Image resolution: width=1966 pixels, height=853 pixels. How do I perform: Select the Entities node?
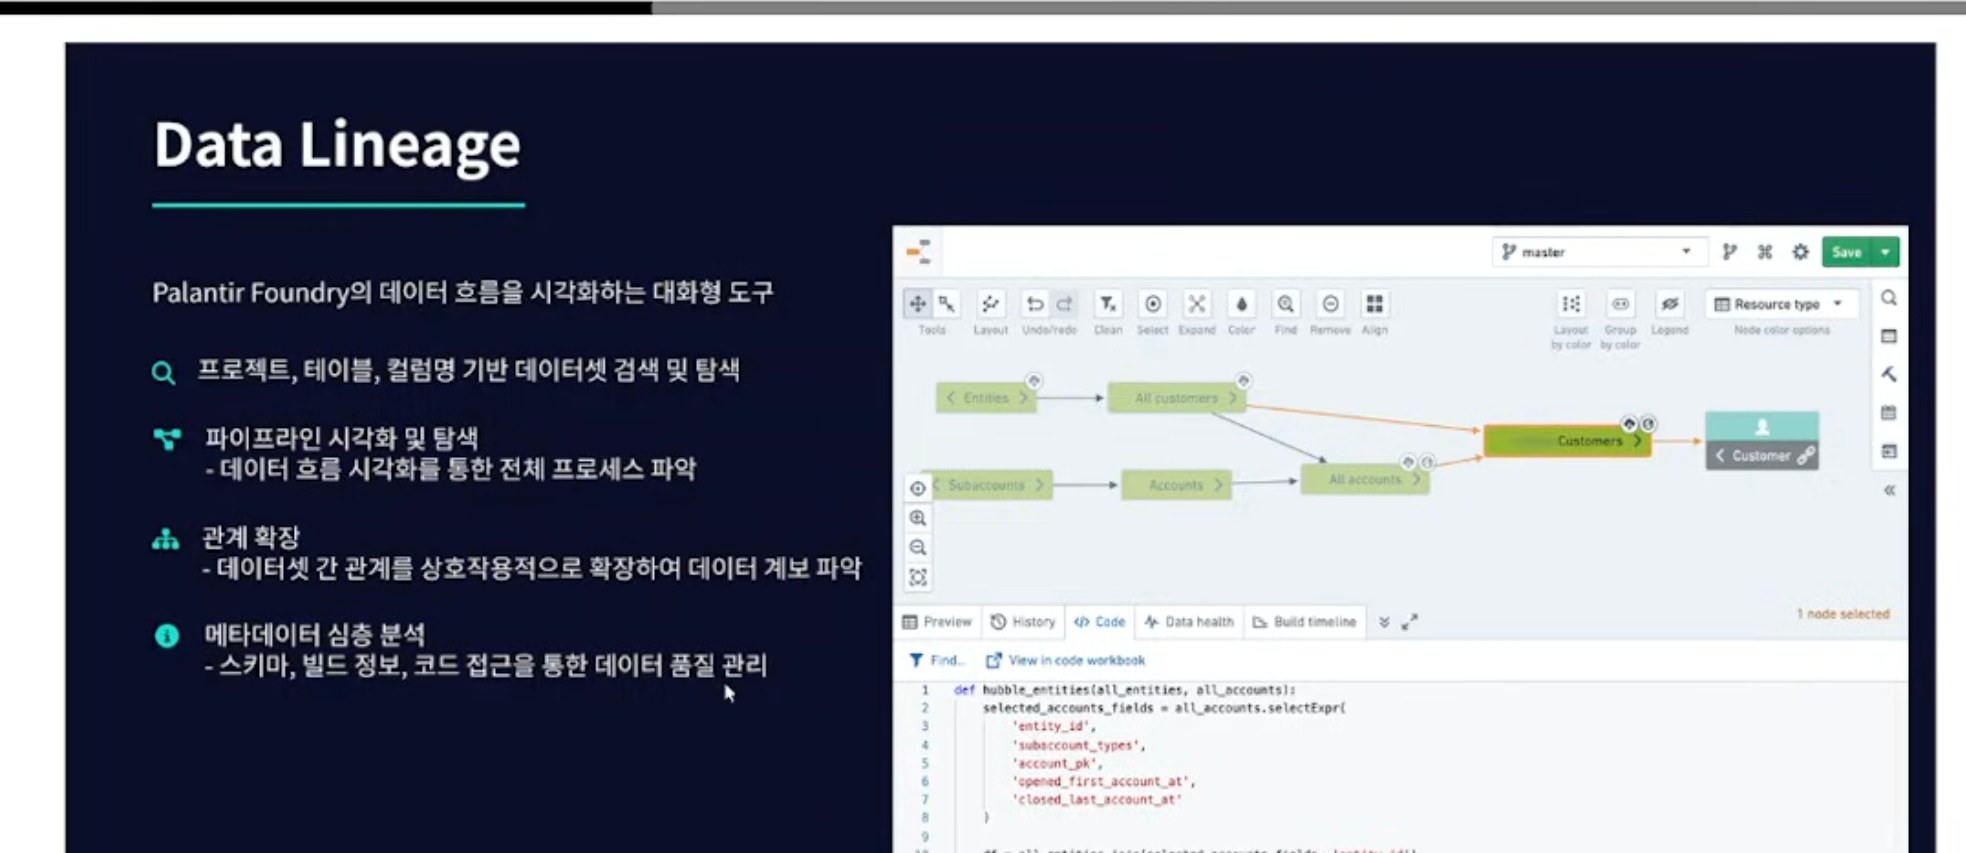tap(986, 398)
